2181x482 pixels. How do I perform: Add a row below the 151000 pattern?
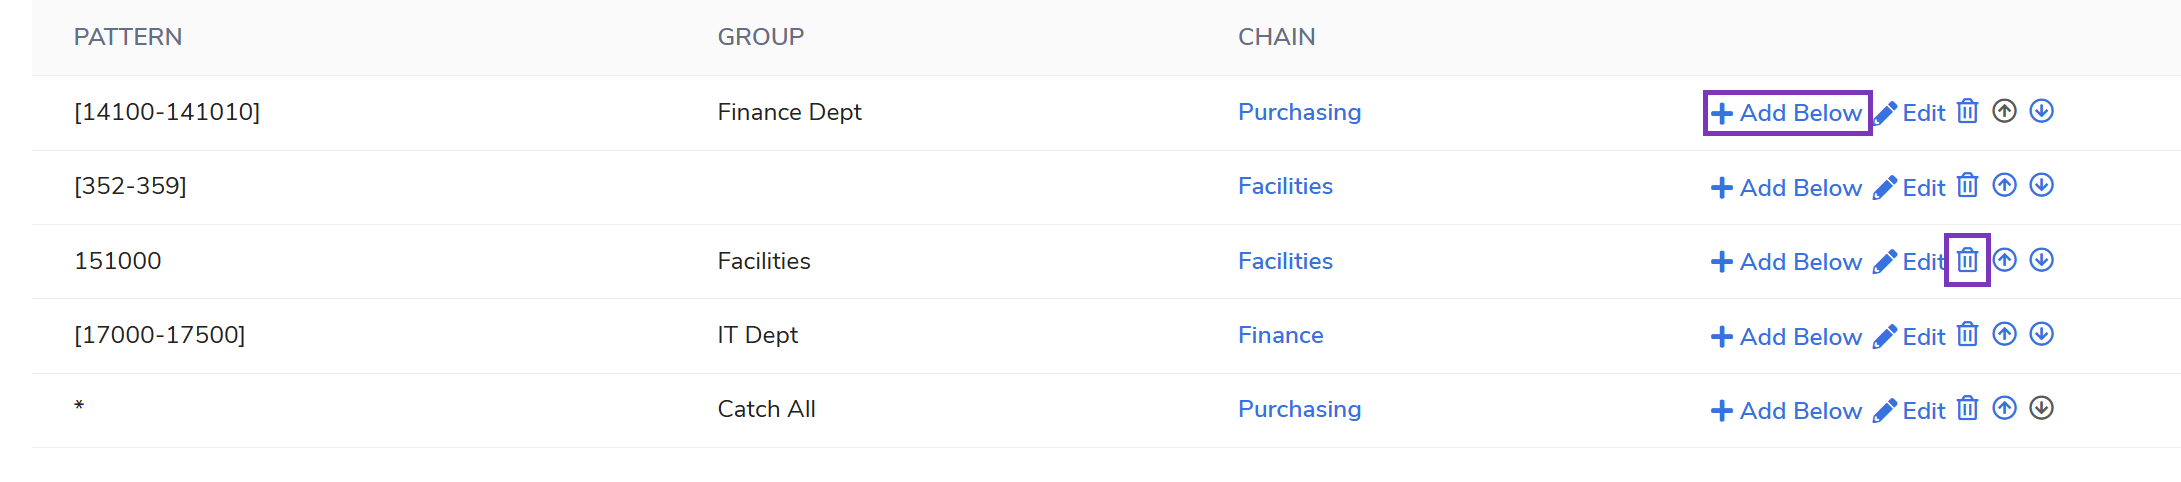click(1787, 262)
